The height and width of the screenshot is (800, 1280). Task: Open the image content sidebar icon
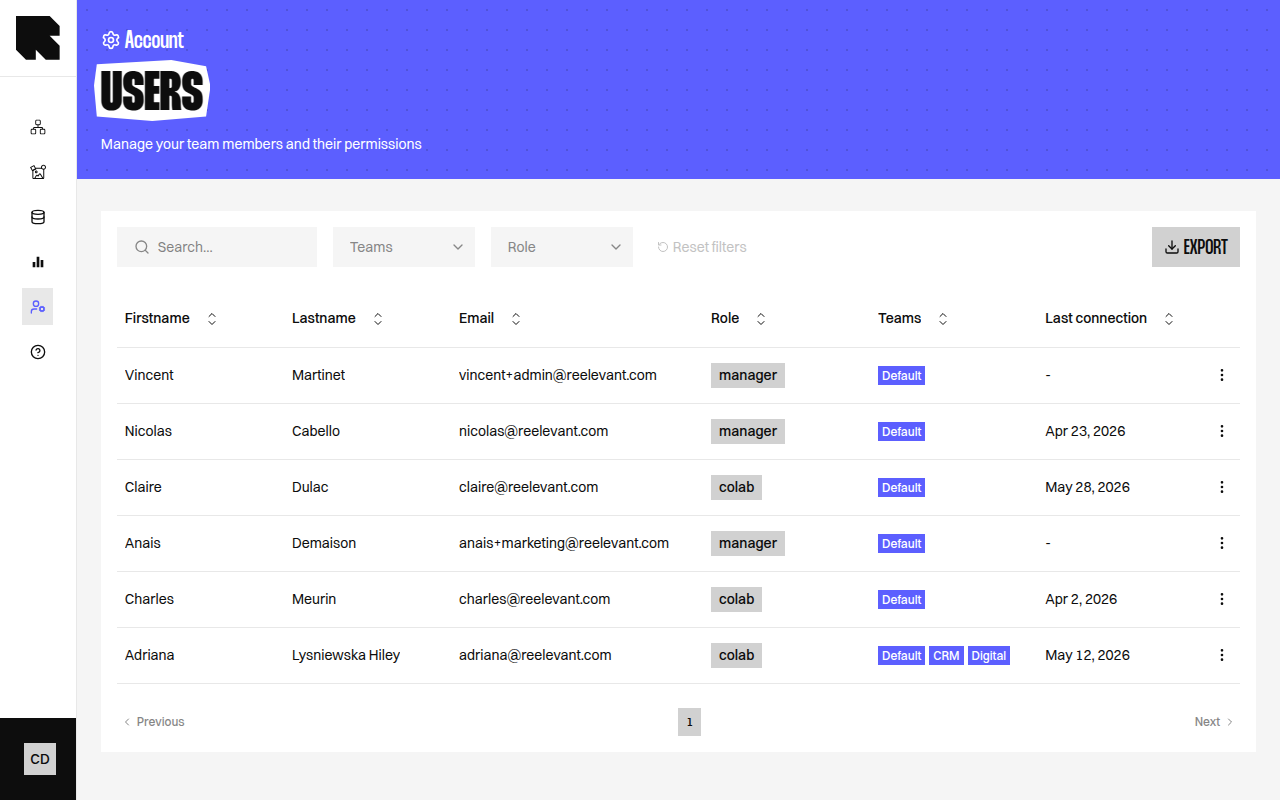[38, 172]
